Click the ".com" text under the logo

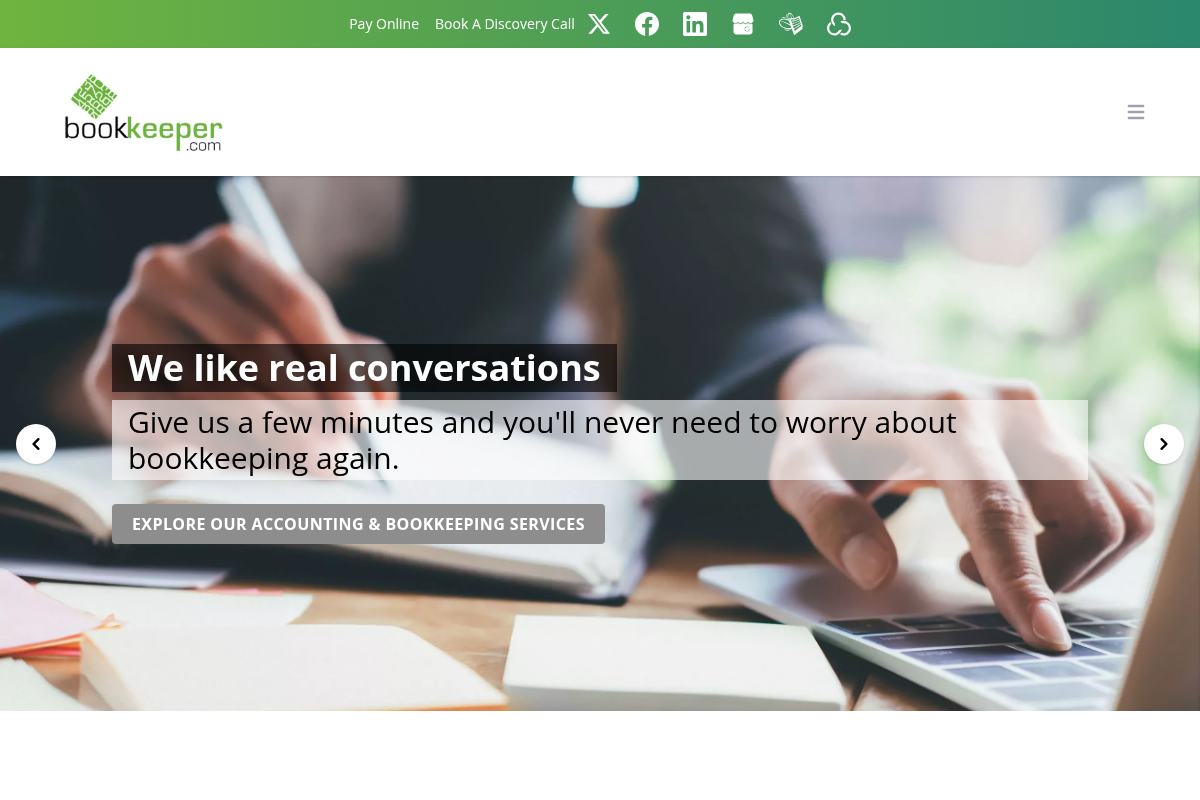(203, 146)
